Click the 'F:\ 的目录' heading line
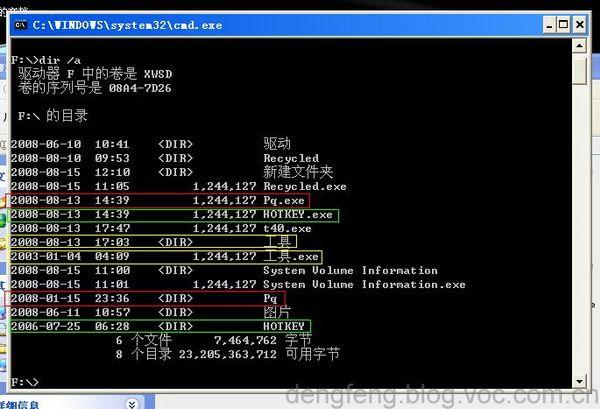Screen dimensions: 600x409 point(53,116)
